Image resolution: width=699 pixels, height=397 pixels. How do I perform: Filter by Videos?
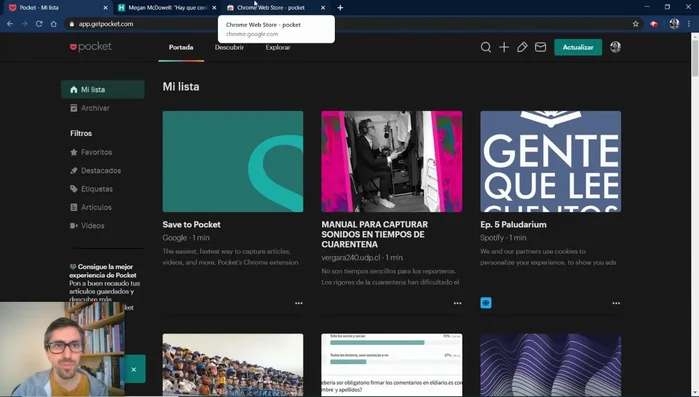pos(87,225)
